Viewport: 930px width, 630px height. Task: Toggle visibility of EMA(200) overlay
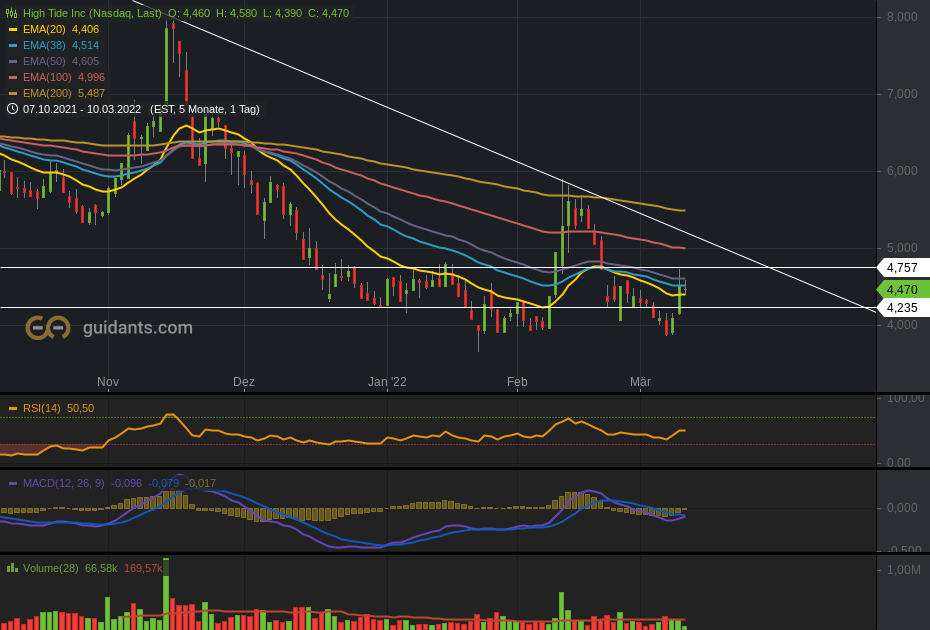12,92
